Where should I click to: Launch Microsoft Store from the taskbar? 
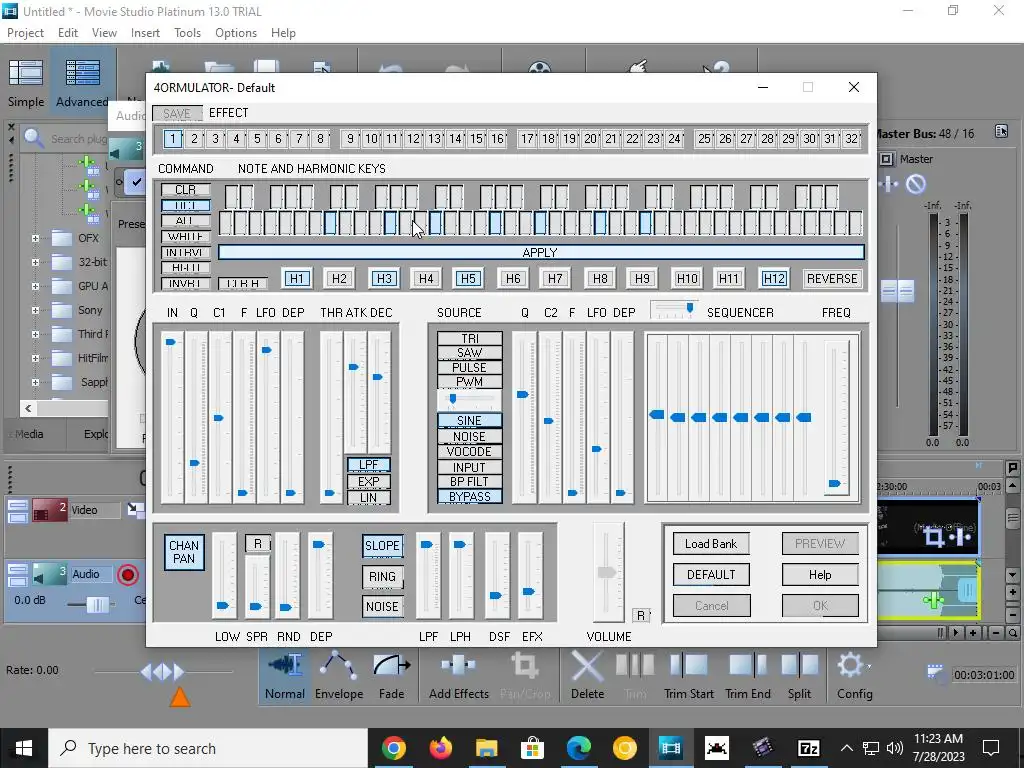(533, 748)
